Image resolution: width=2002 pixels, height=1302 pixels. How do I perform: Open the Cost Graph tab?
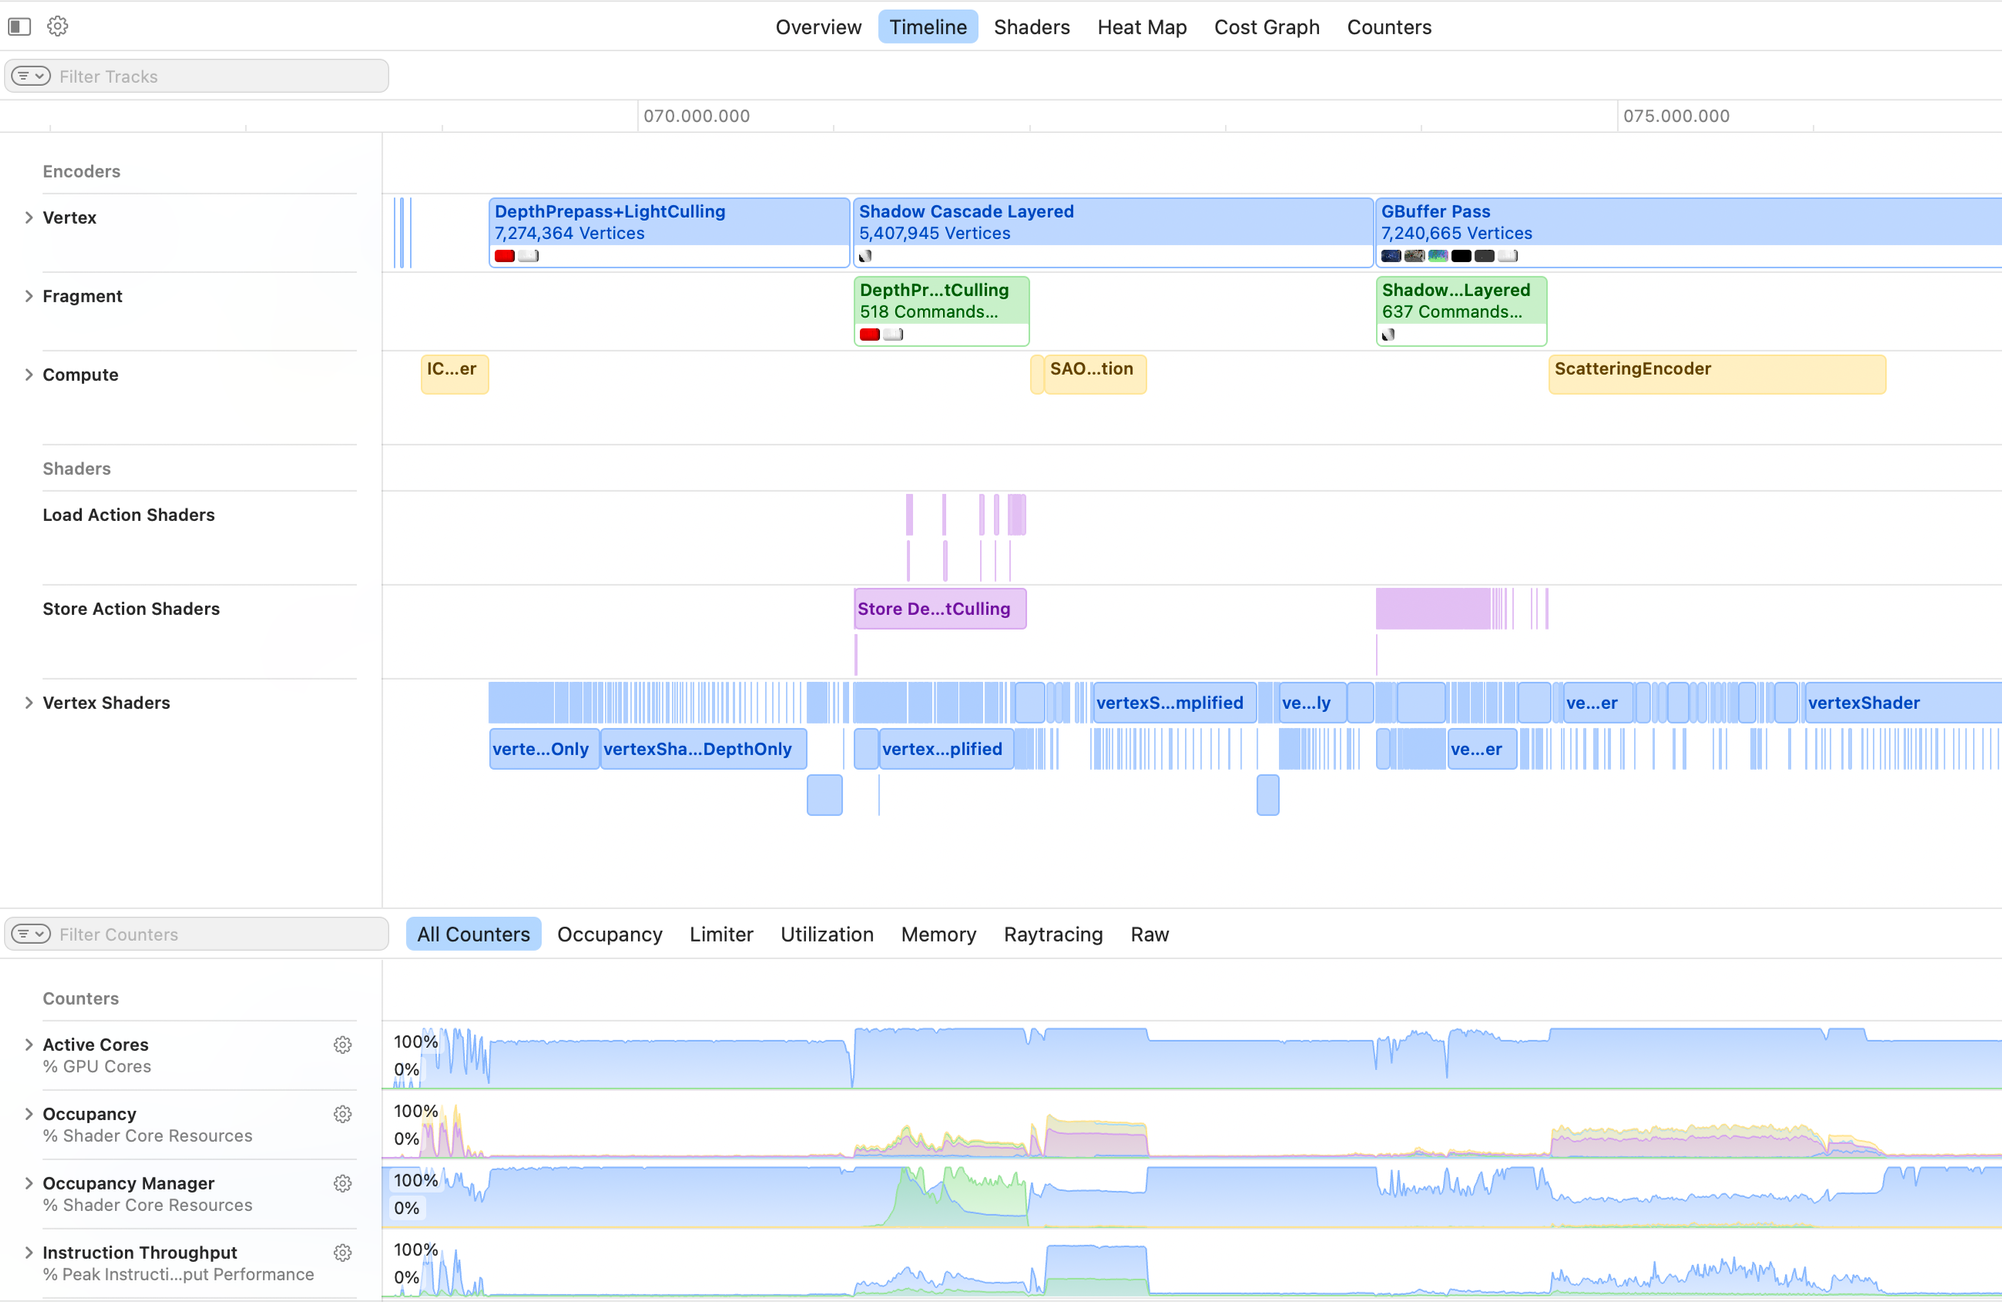coord(1266,27)
